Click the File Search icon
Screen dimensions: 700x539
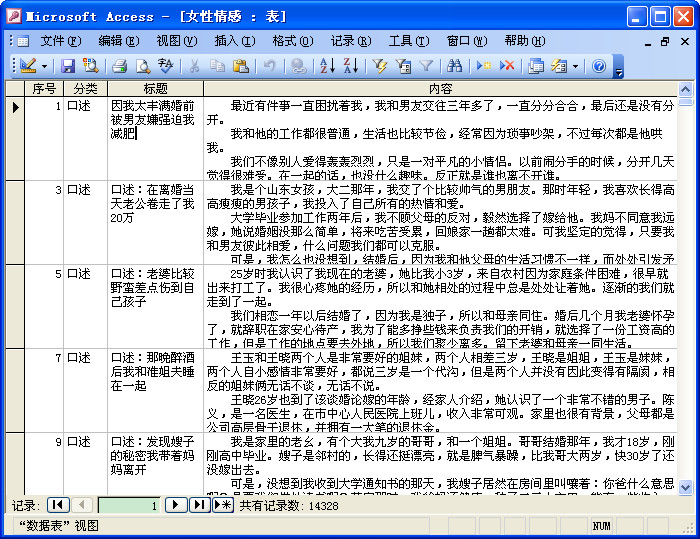point(91,66)
